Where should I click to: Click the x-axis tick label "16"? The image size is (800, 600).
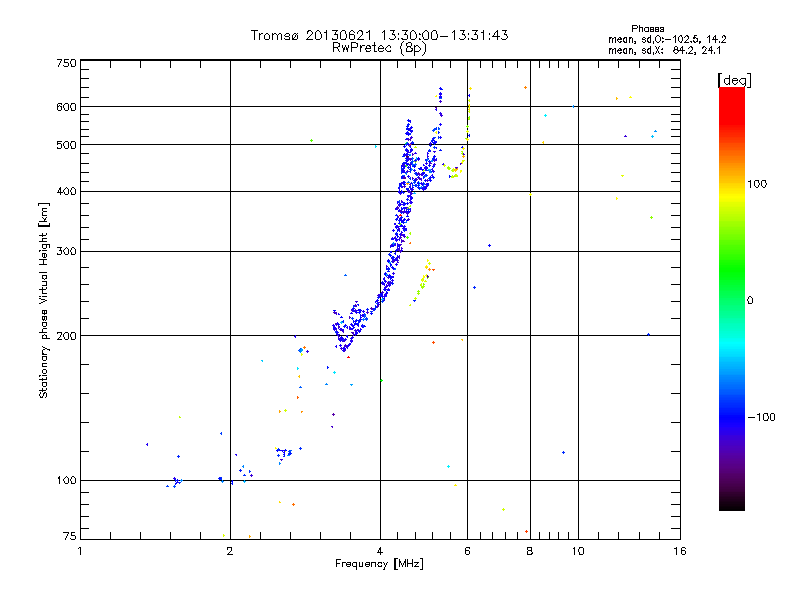pyautogui.click(x=680, y=551)
